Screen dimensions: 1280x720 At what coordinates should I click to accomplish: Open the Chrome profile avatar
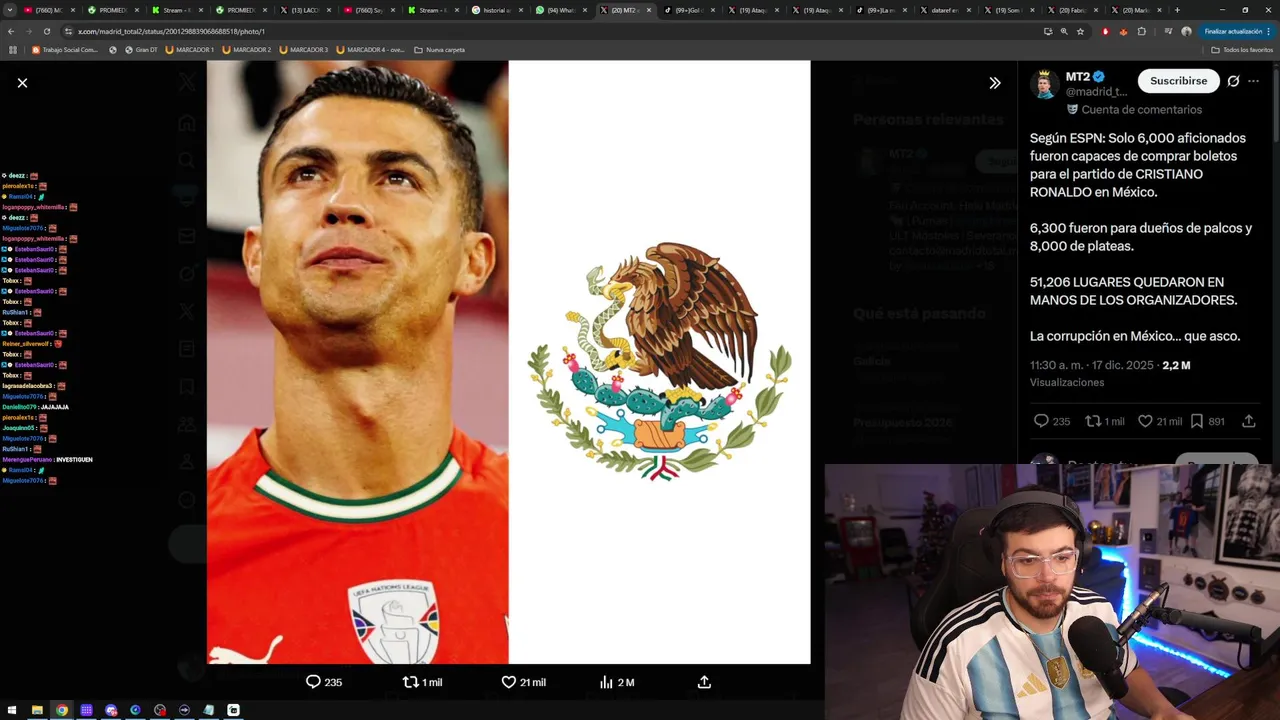click(x=1186, y=31)
